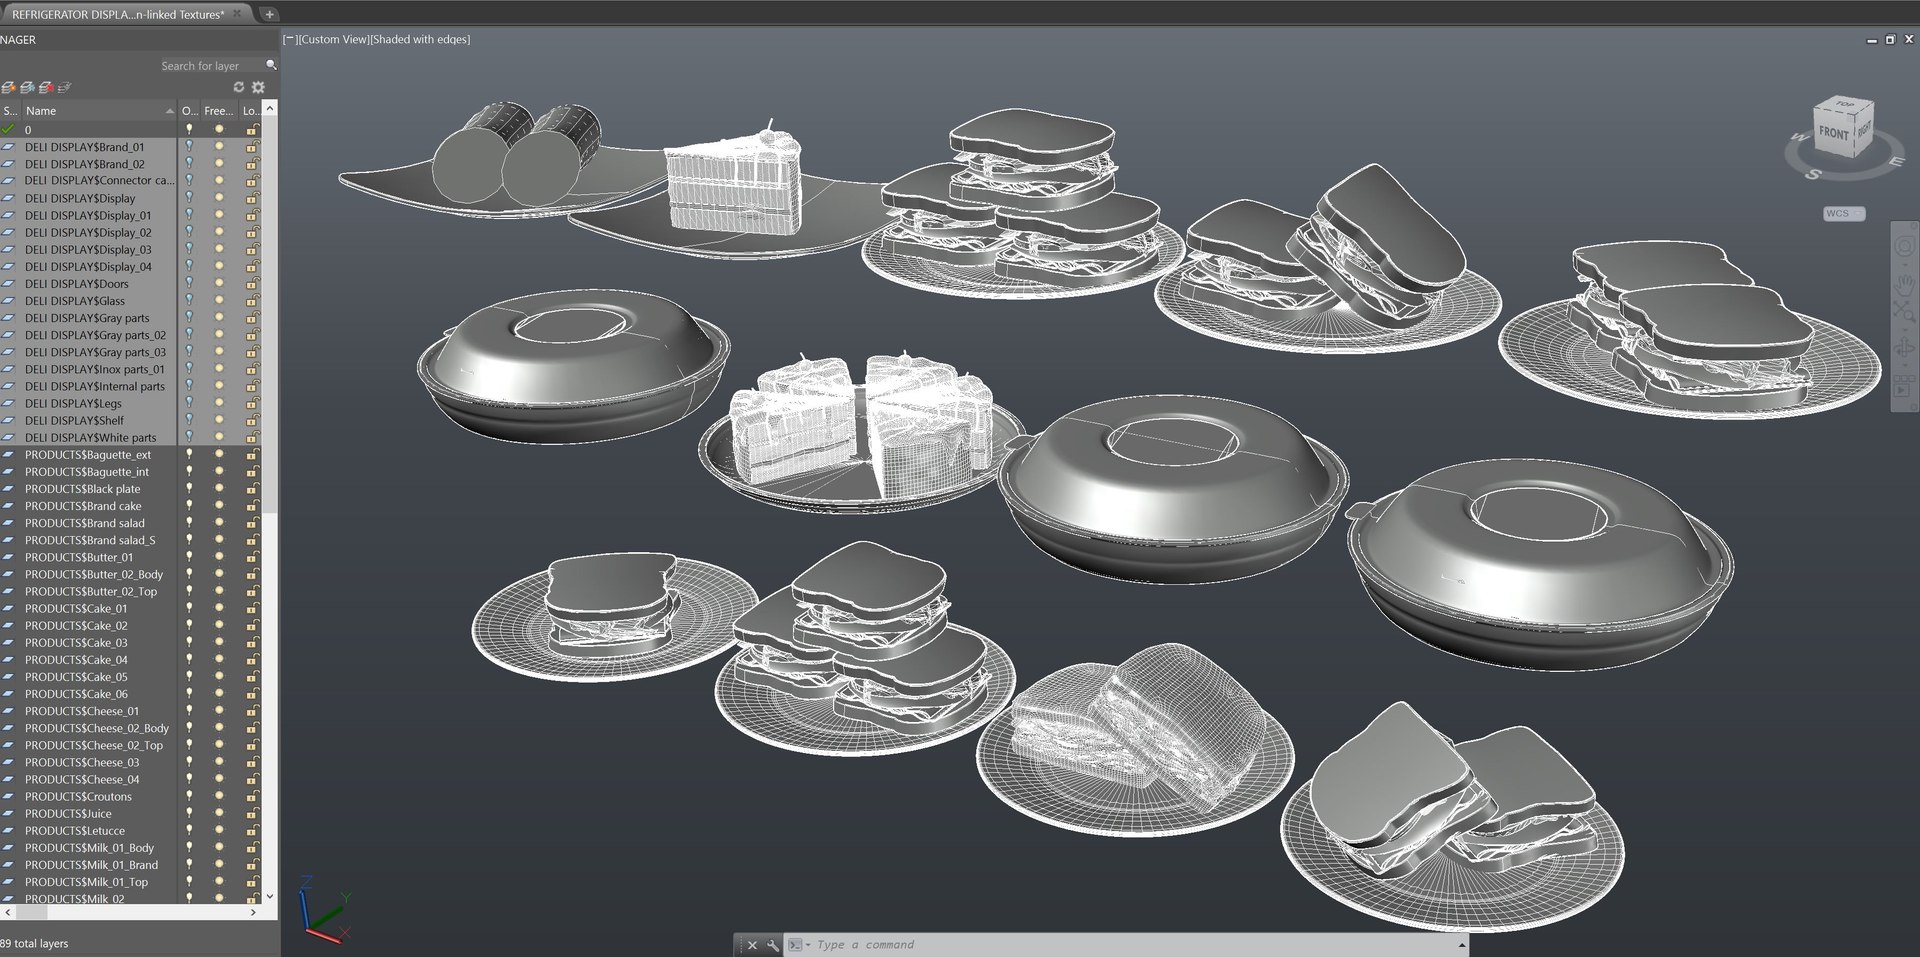
Task: Open layer manager settings gear
Action: (x=258, y=87)
